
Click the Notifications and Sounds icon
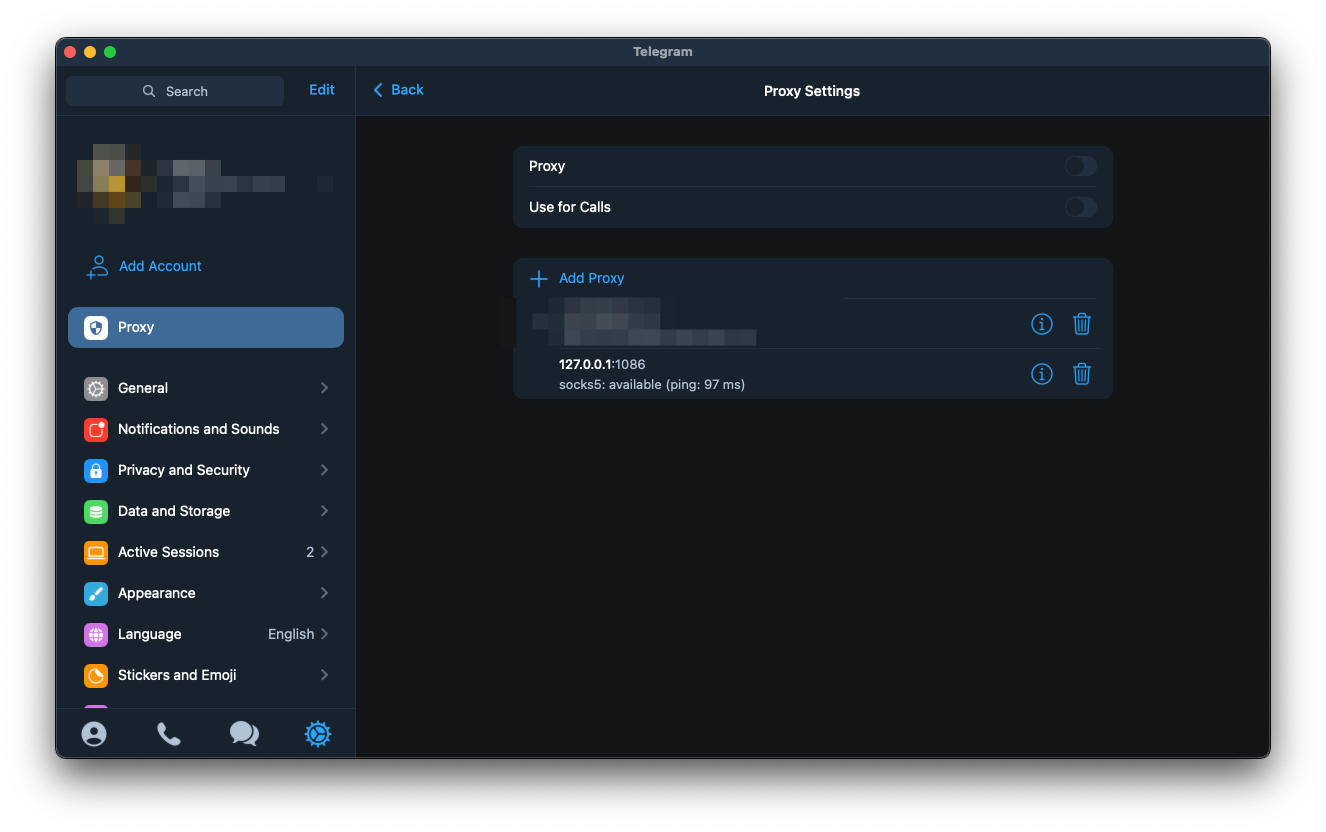96,429
